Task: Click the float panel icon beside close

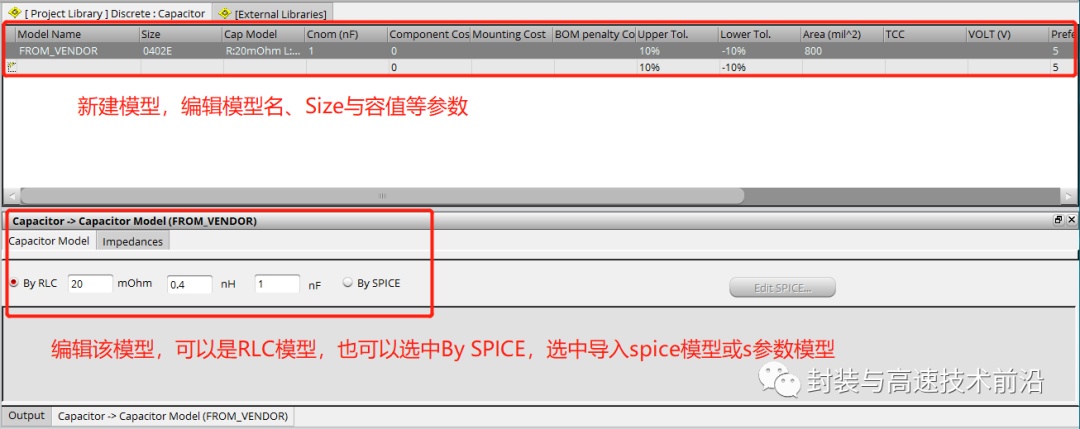Action: point(1059,220)
